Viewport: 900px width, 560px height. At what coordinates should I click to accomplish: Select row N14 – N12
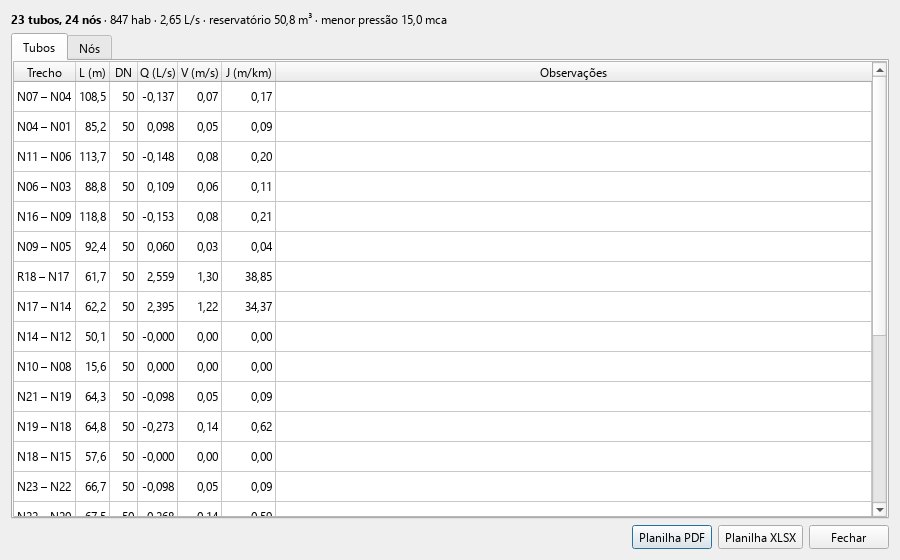point(443,336)
